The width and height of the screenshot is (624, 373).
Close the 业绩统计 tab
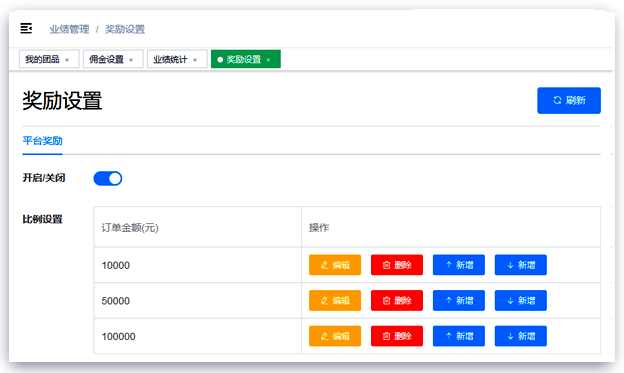(x=195, y=60)
